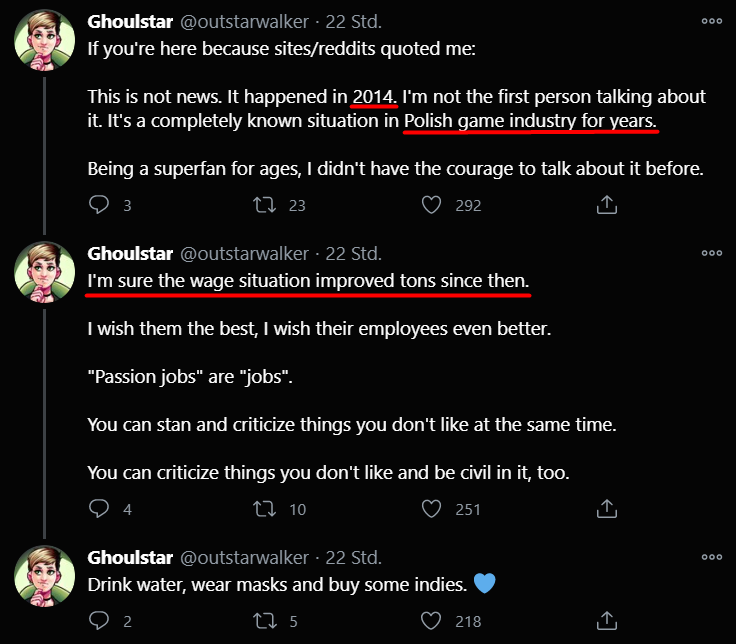Retweet the tweet with 23 retweets
Image resolution: width=736 pixels, height=644 pixels.
click(265, 204)
